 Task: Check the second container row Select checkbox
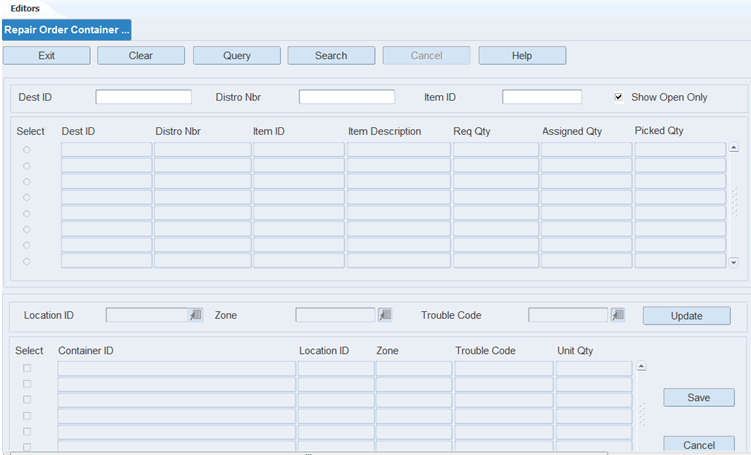(x=27, y=384)
